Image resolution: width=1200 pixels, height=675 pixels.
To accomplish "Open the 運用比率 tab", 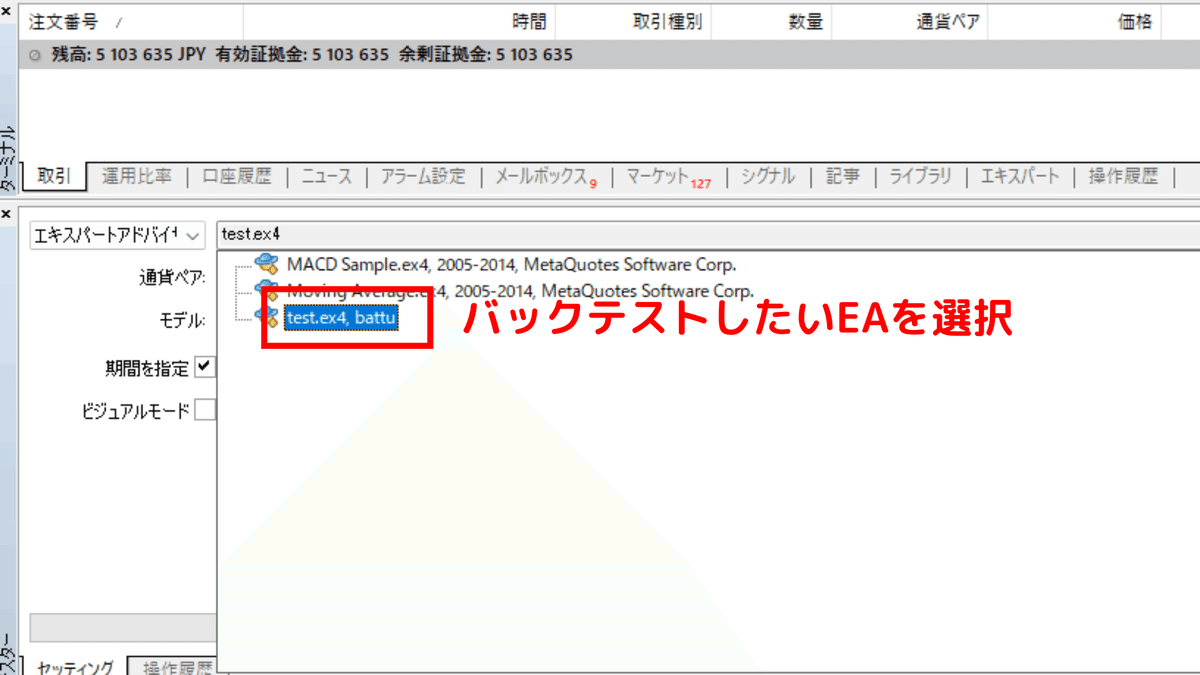I will 136,176.
